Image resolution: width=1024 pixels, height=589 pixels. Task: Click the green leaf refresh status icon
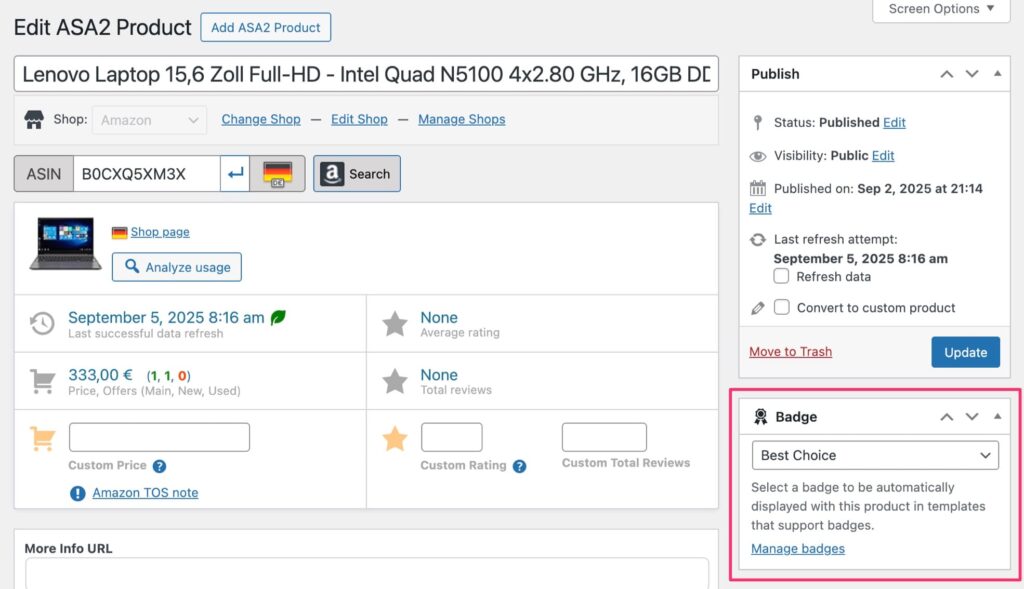(x=278, y=317)
